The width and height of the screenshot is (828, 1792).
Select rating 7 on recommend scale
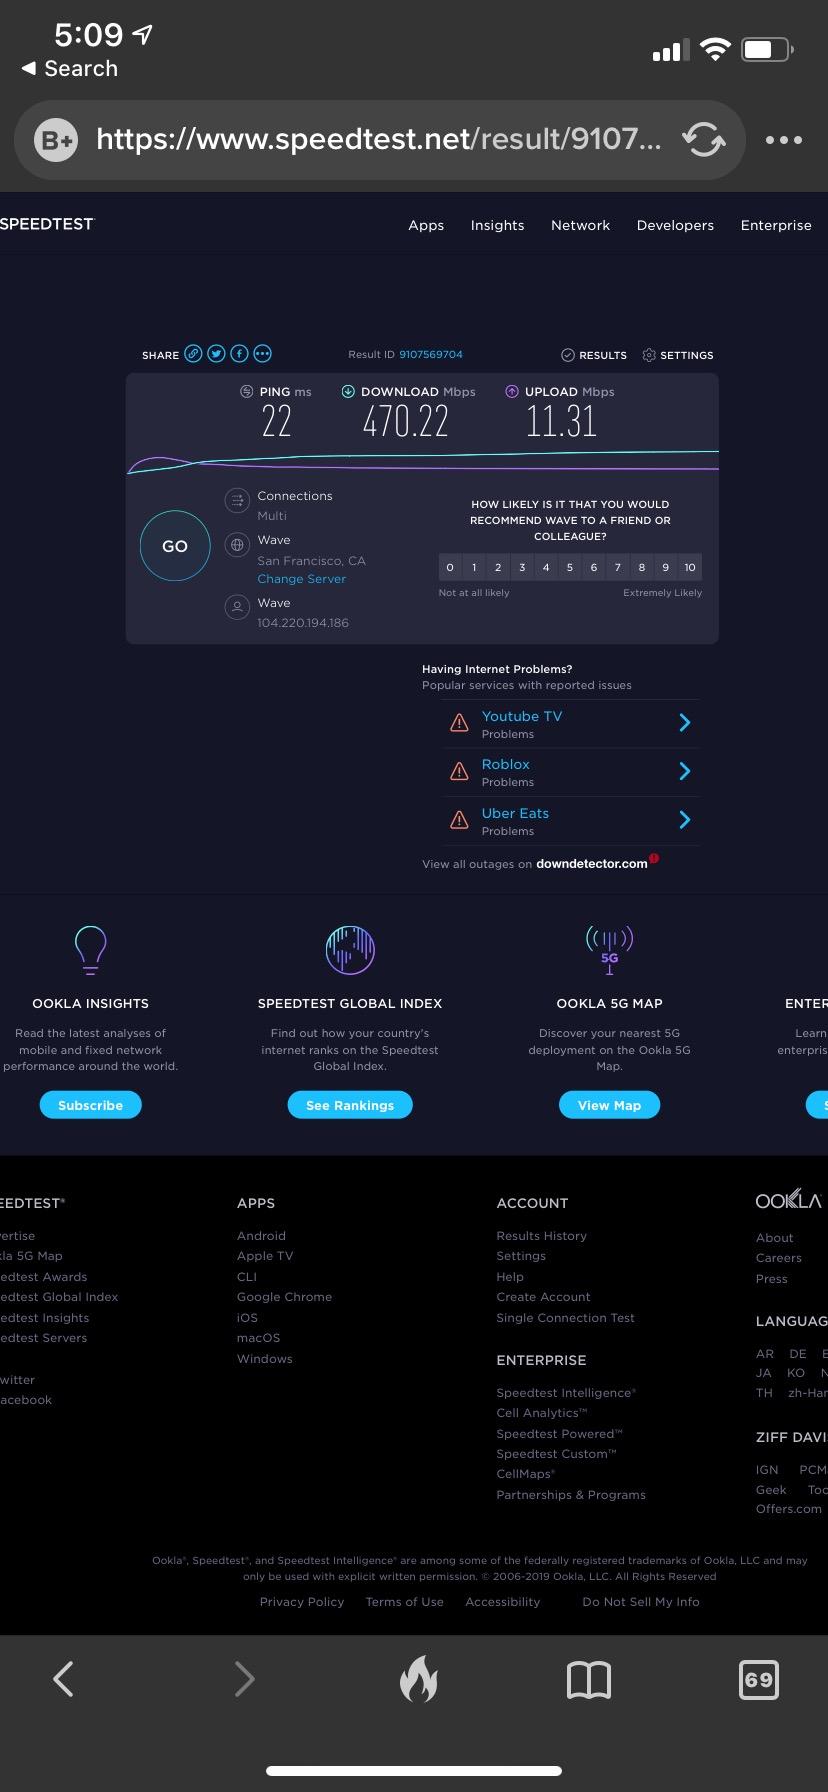point(618,567)
